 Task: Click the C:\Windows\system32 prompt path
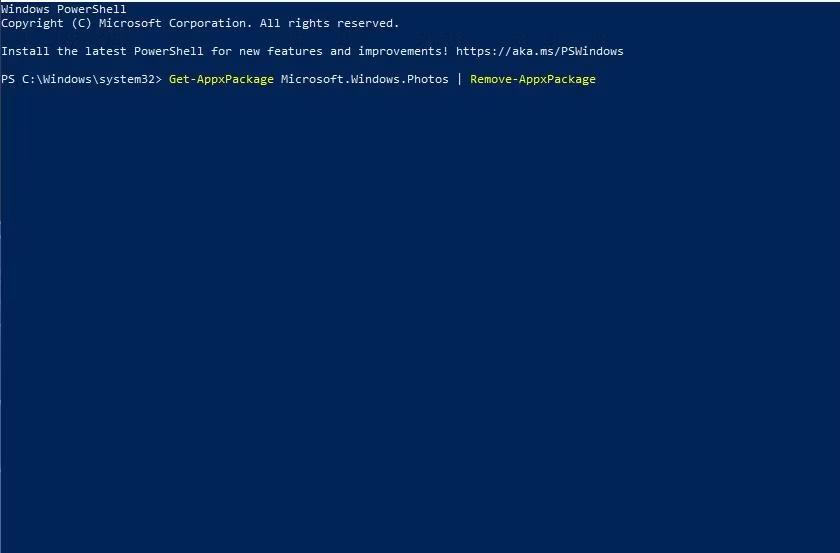pyautogui.click(x=88, y=79)
